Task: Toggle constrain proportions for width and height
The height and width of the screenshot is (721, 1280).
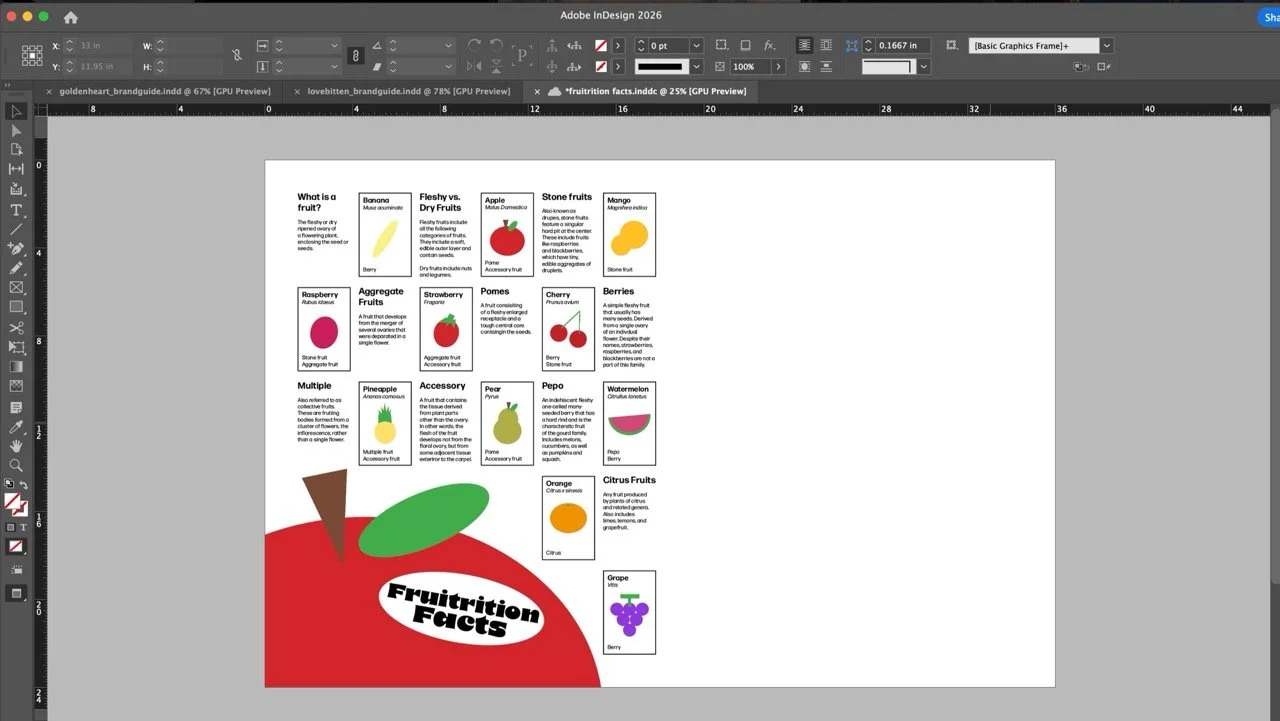Action: (x=237, y=56)
